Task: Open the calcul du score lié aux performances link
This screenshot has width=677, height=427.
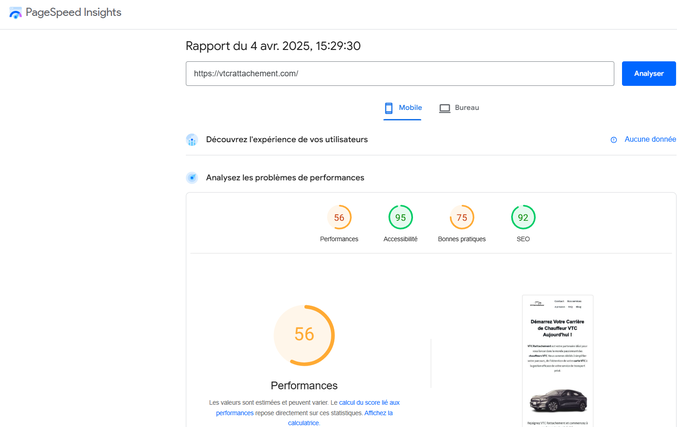Action: [307, 408]
